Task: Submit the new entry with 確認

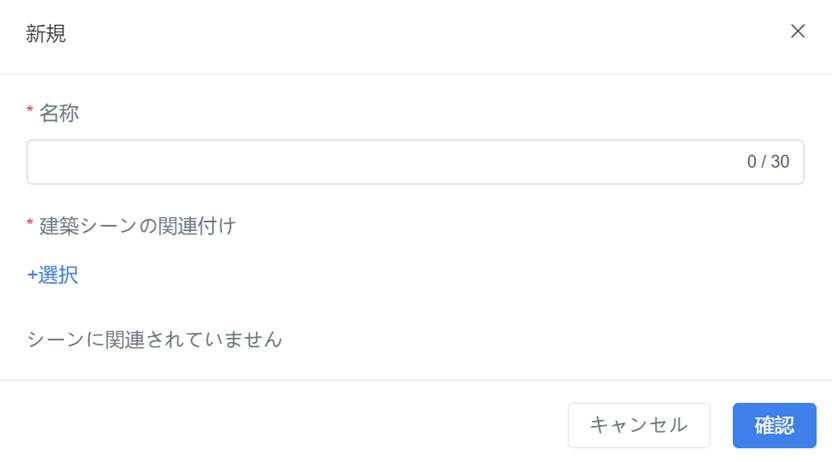Action: pyautogui.click(x=774, y=425)
